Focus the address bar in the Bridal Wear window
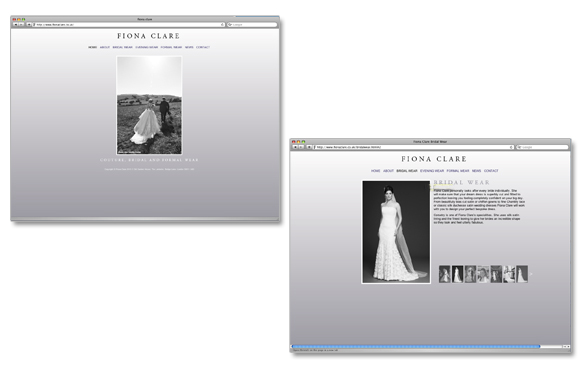The height and width of the screenshot is (386, 580). point(414,147)
